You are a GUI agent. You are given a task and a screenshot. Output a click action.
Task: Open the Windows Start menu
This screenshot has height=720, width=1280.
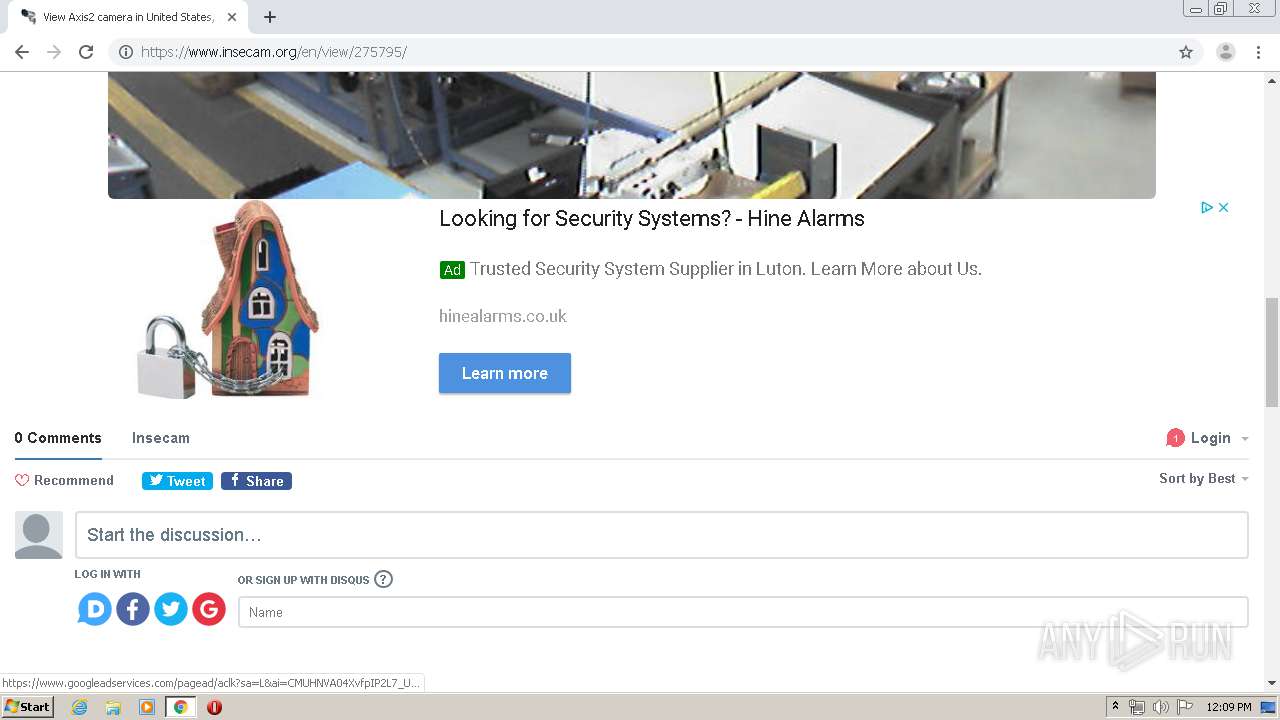[27, 707]
